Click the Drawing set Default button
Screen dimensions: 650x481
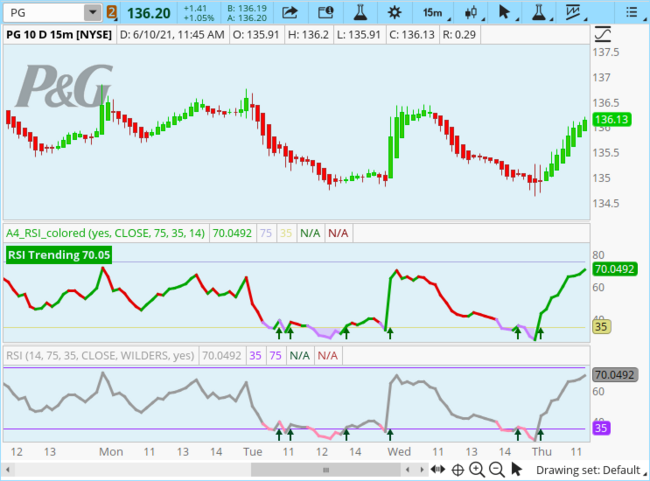588,469
